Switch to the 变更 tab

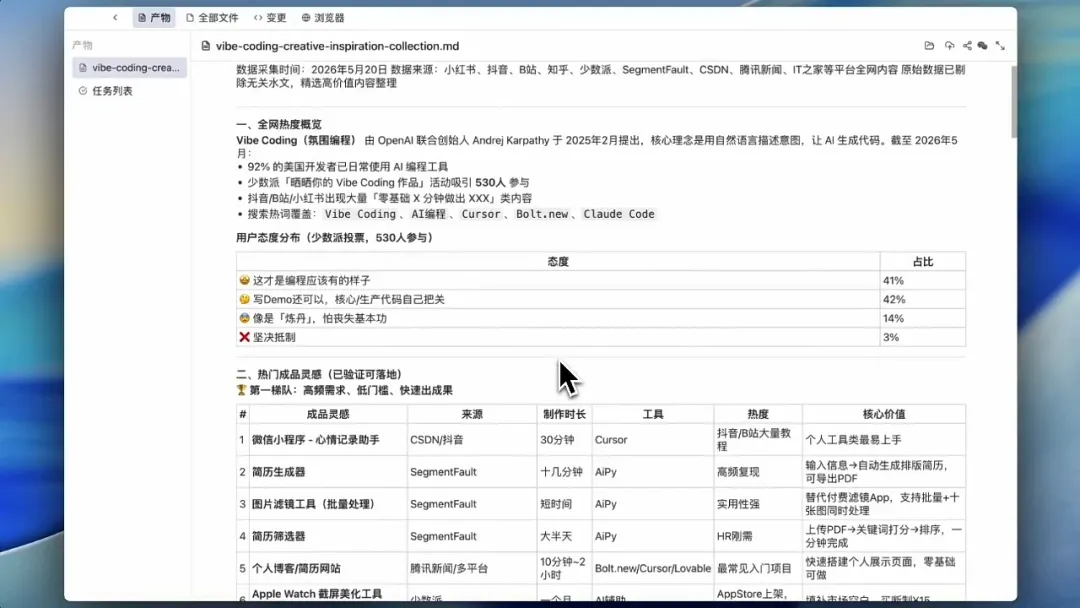tap(269, 17)
